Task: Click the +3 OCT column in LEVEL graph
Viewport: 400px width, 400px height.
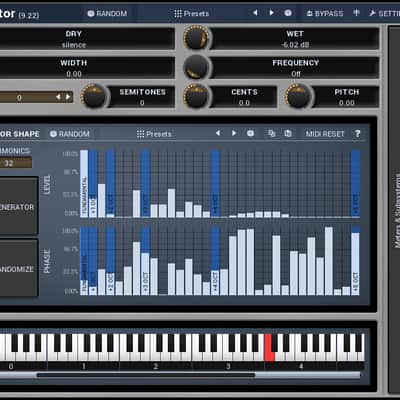Action: tap(145, 184)
